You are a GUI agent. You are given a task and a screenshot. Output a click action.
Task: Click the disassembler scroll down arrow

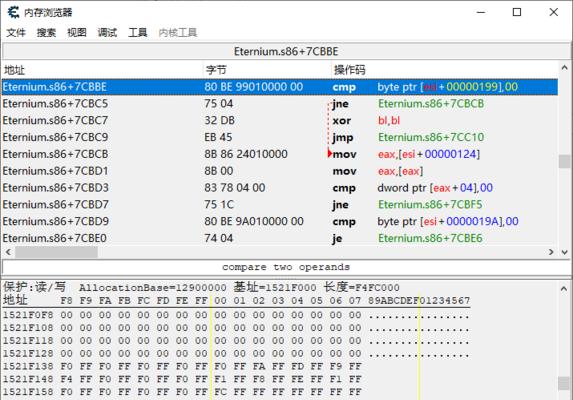[x=564, y=252]
